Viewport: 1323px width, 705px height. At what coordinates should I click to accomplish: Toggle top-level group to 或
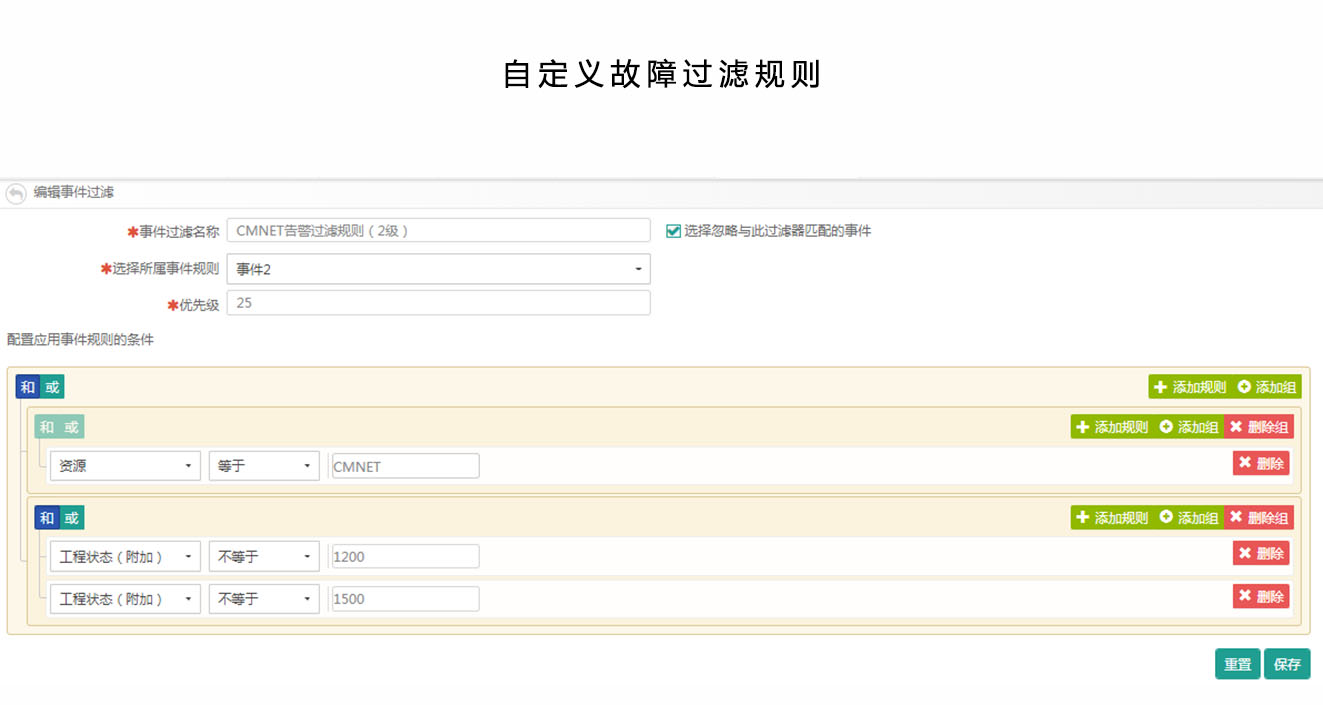(53, 387)
